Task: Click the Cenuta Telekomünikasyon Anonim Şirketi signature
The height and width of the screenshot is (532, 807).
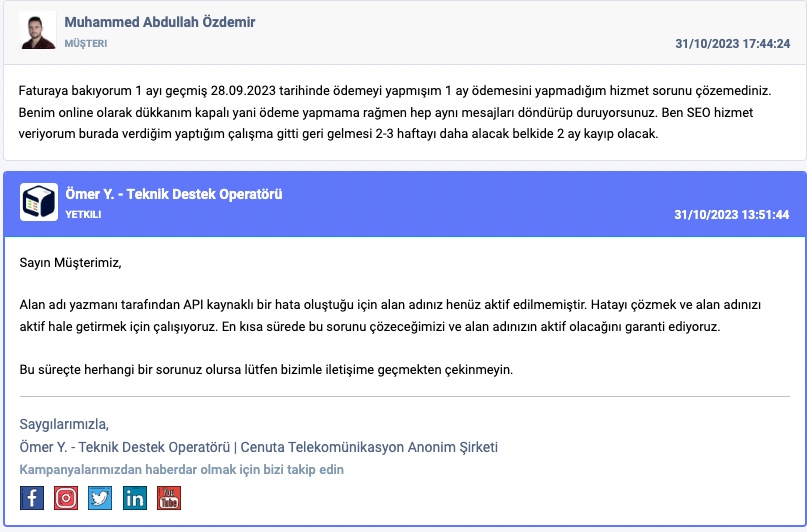Action: 369,447
